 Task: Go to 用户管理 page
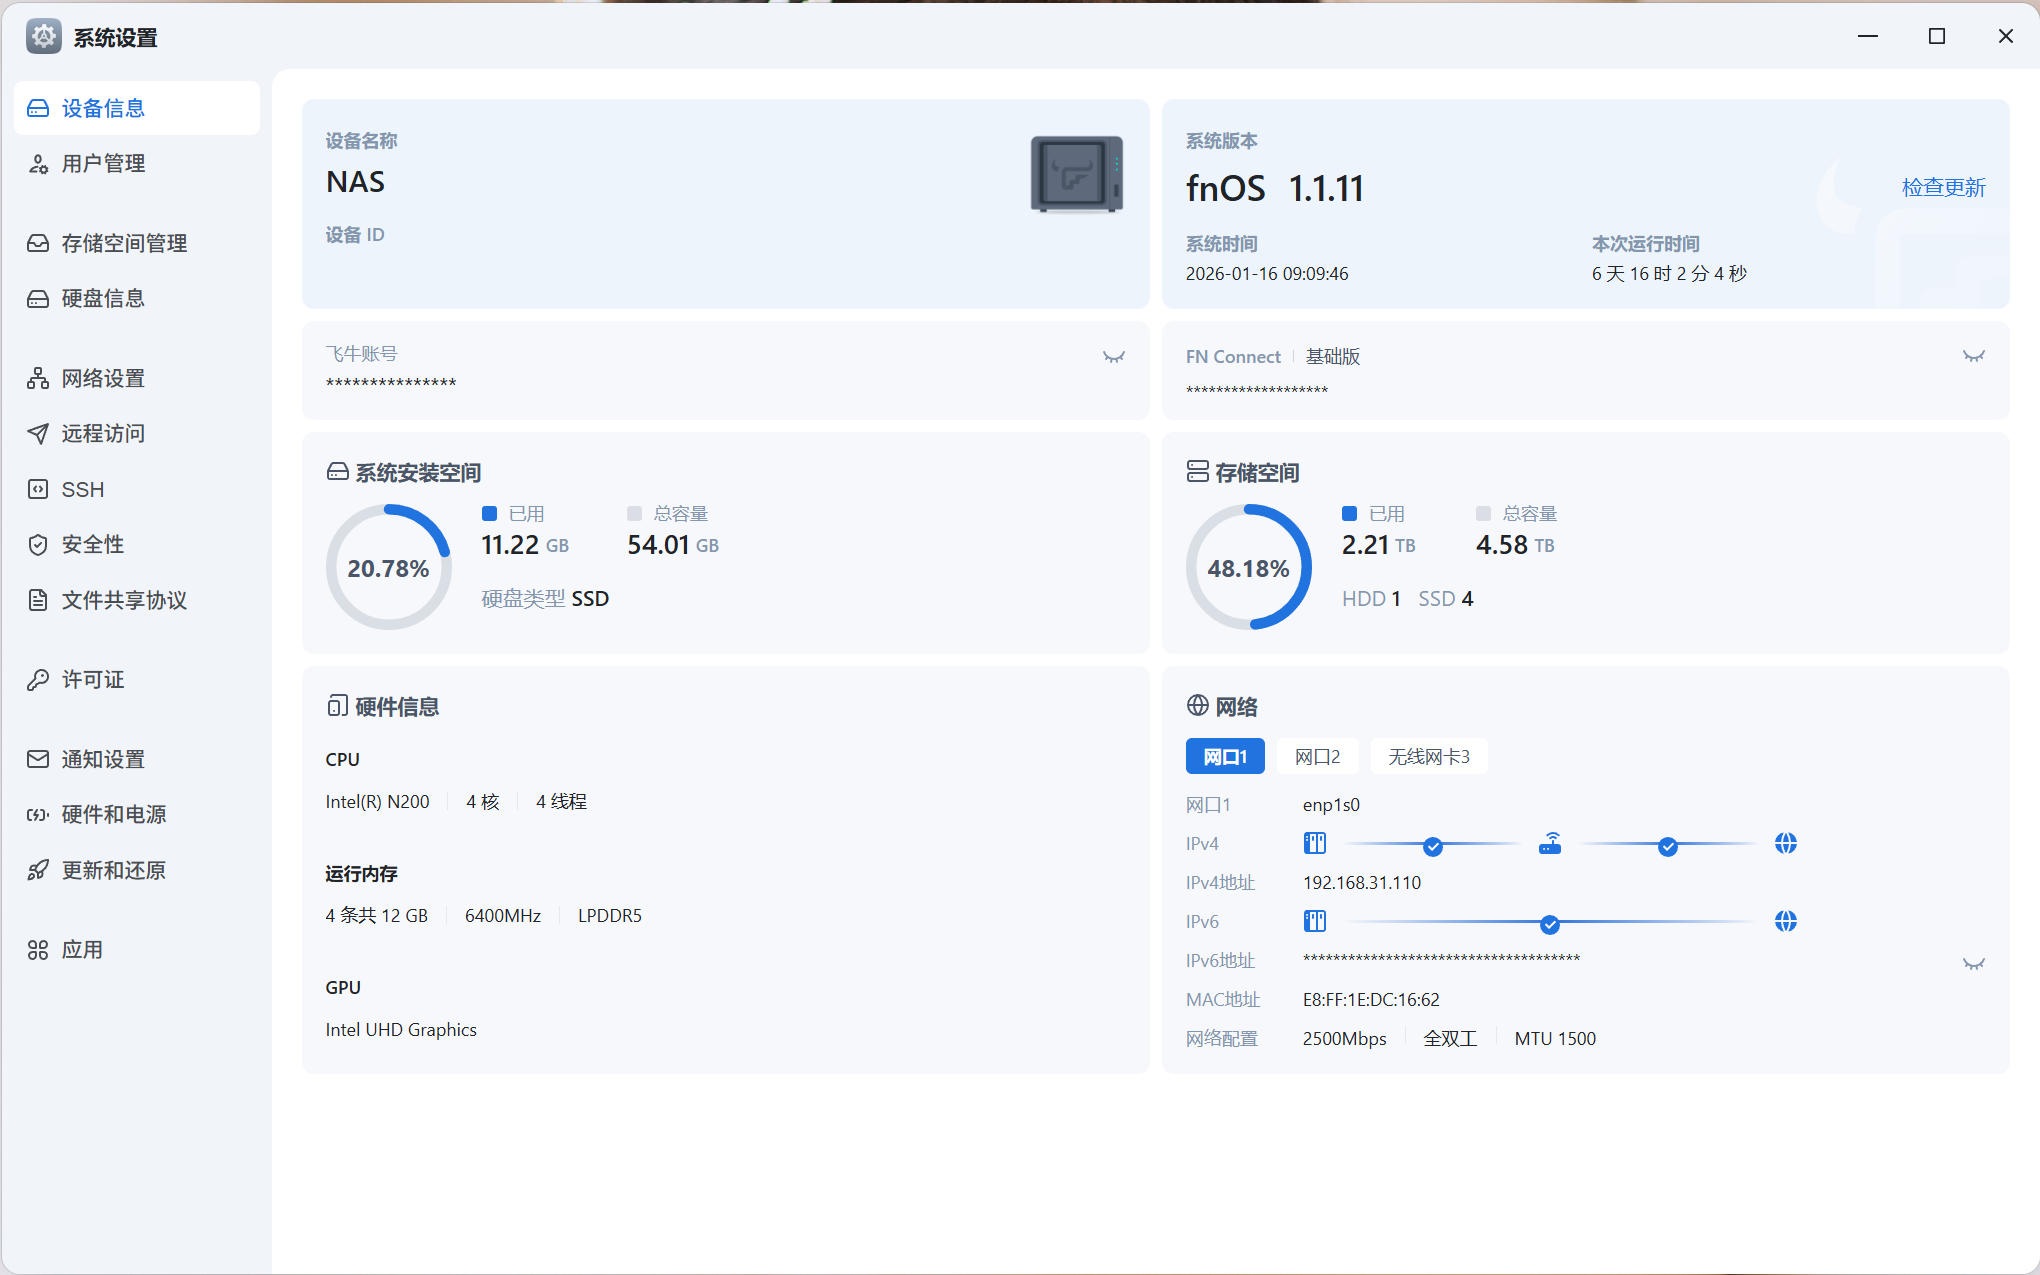pyautogui.click(x=103, y=163)
